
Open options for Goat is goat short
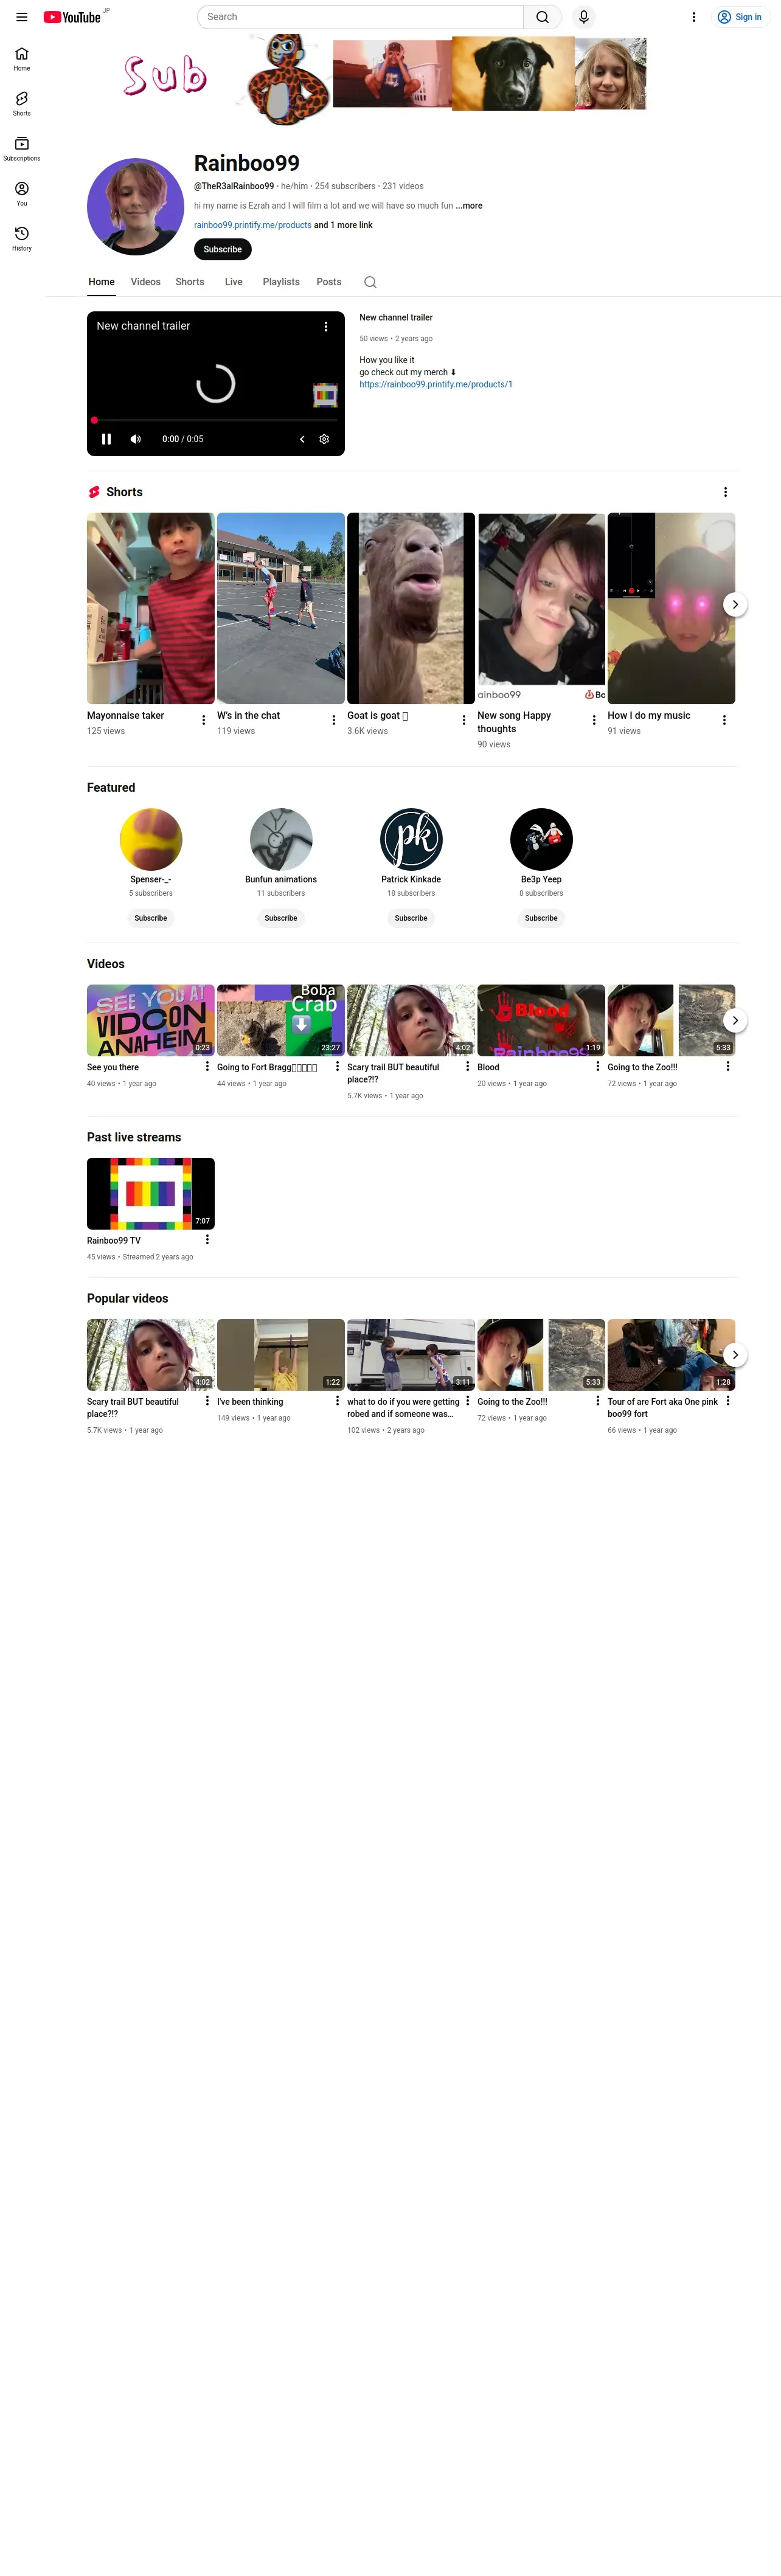(x=464, y=720)
